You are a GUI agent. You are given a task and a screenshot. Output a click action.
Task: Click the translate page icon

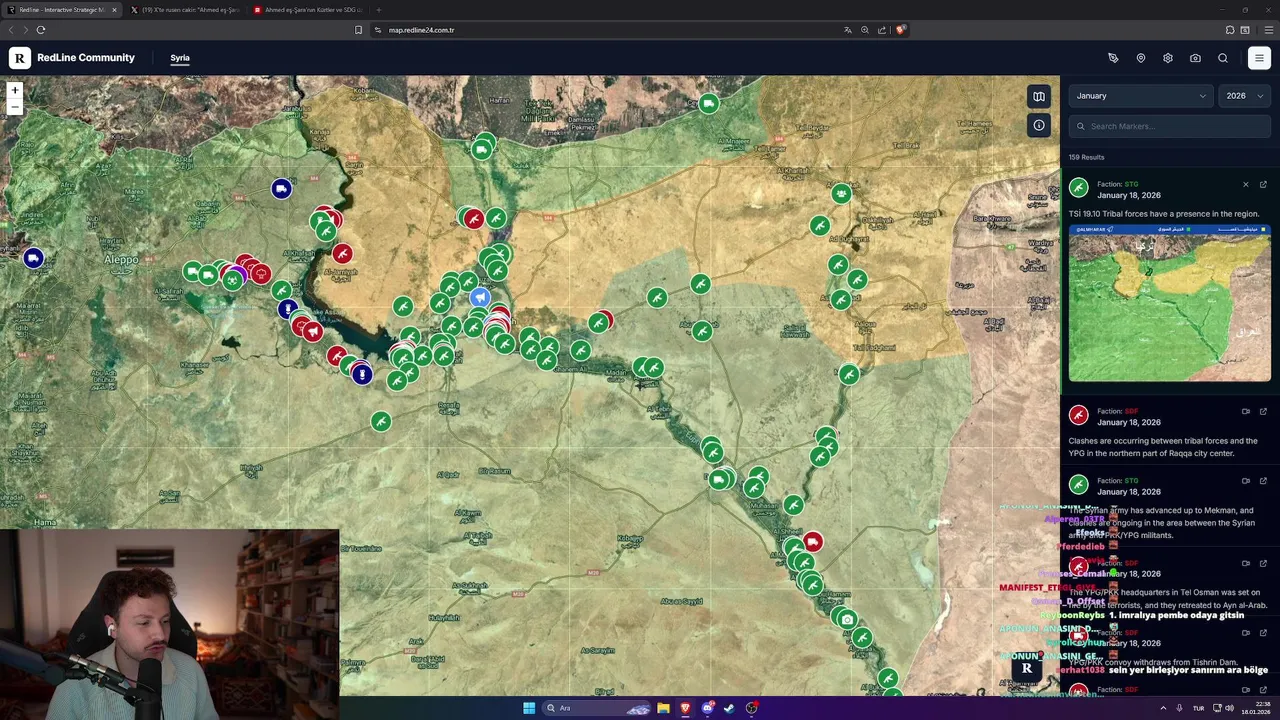click(848, 30)
